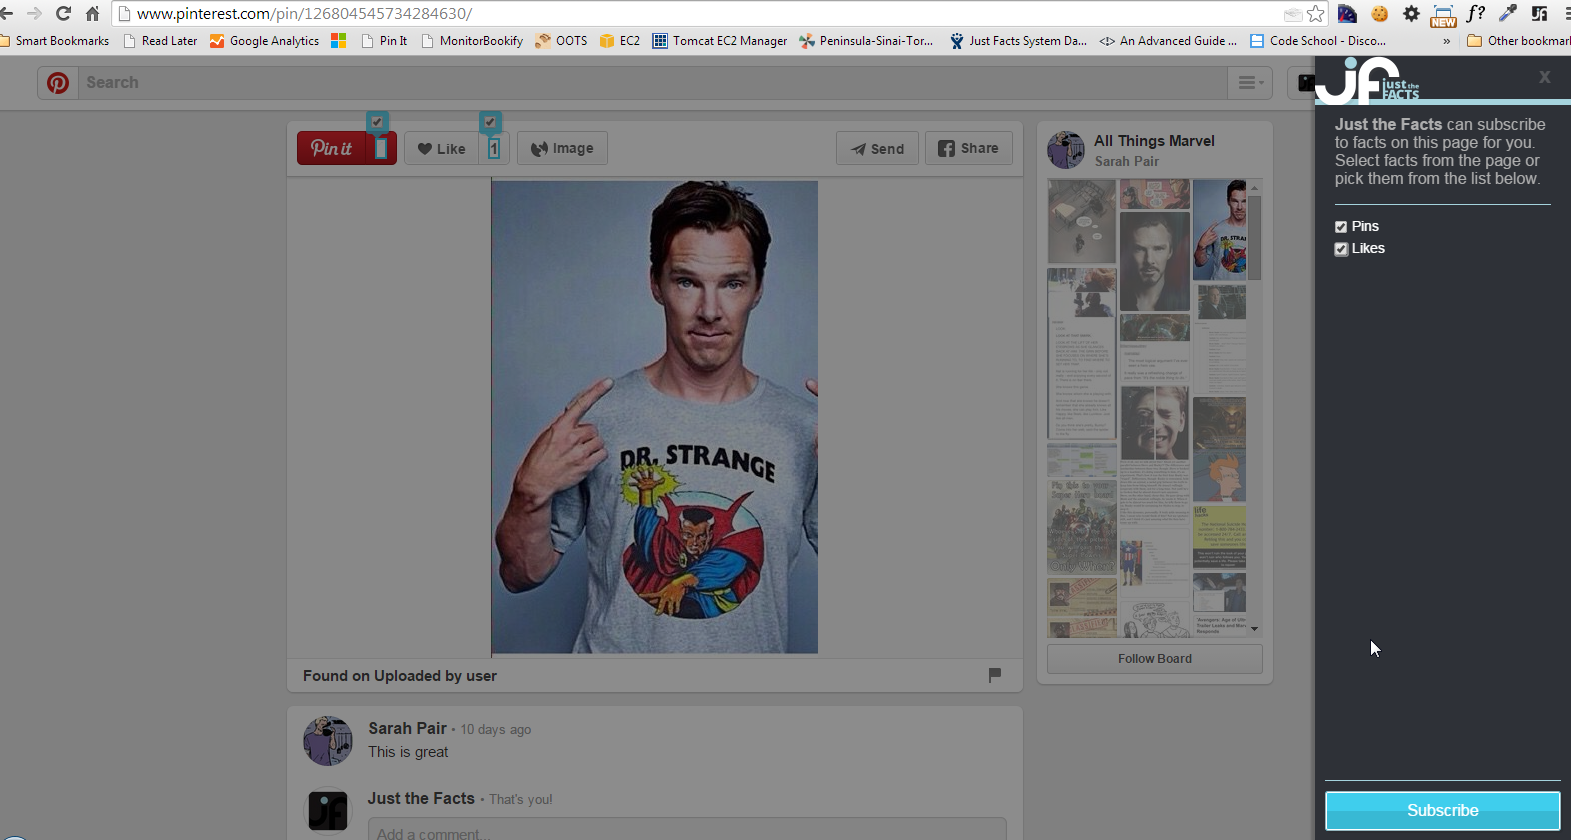Uncheck the Likes checkbox
The width and height of the screenshot is (1571, 840).
tap(1341, 249)
